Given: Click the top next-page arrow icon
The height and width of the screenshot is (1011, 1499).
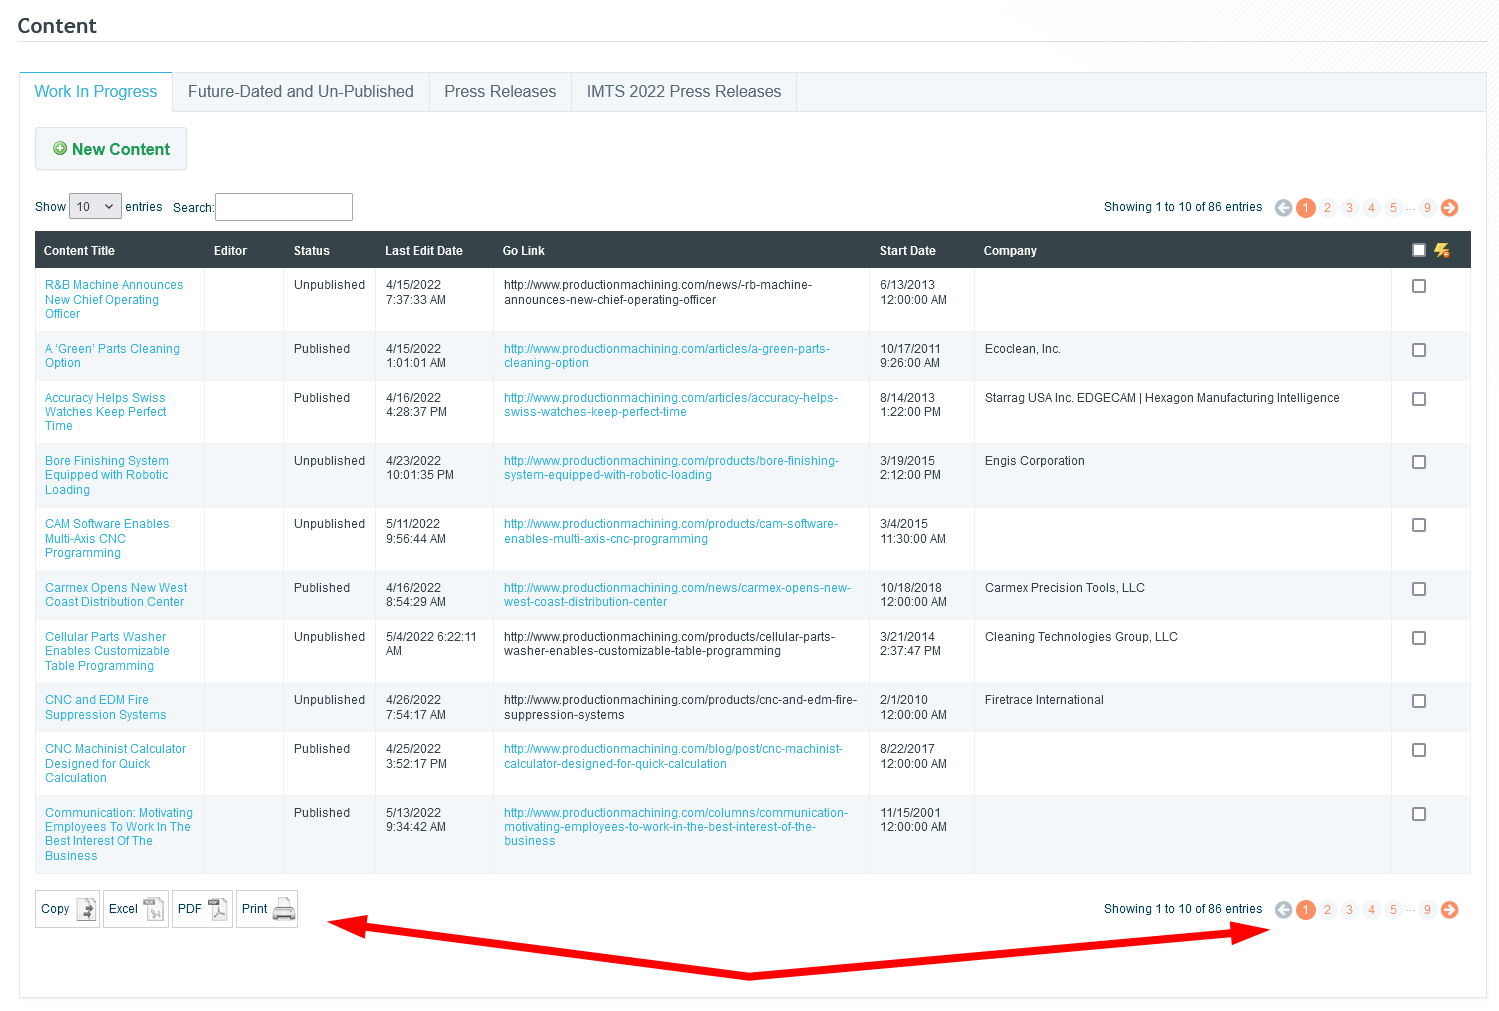Looking at the screenshot, I should pyautogui.click(x=1449, y=208).
